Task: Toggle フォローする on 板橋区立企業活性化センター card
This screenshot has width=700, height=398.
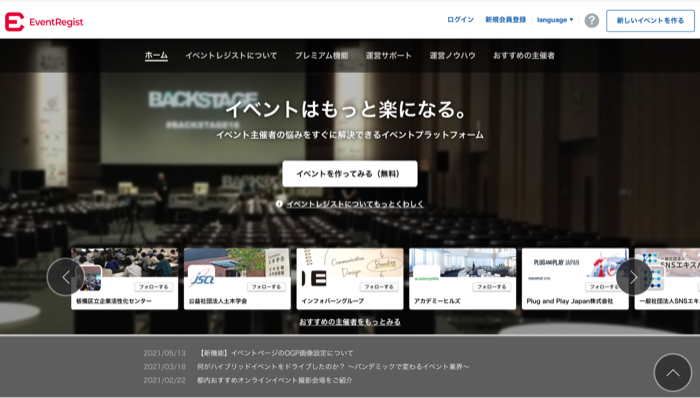Action: (x=154, y=286)
